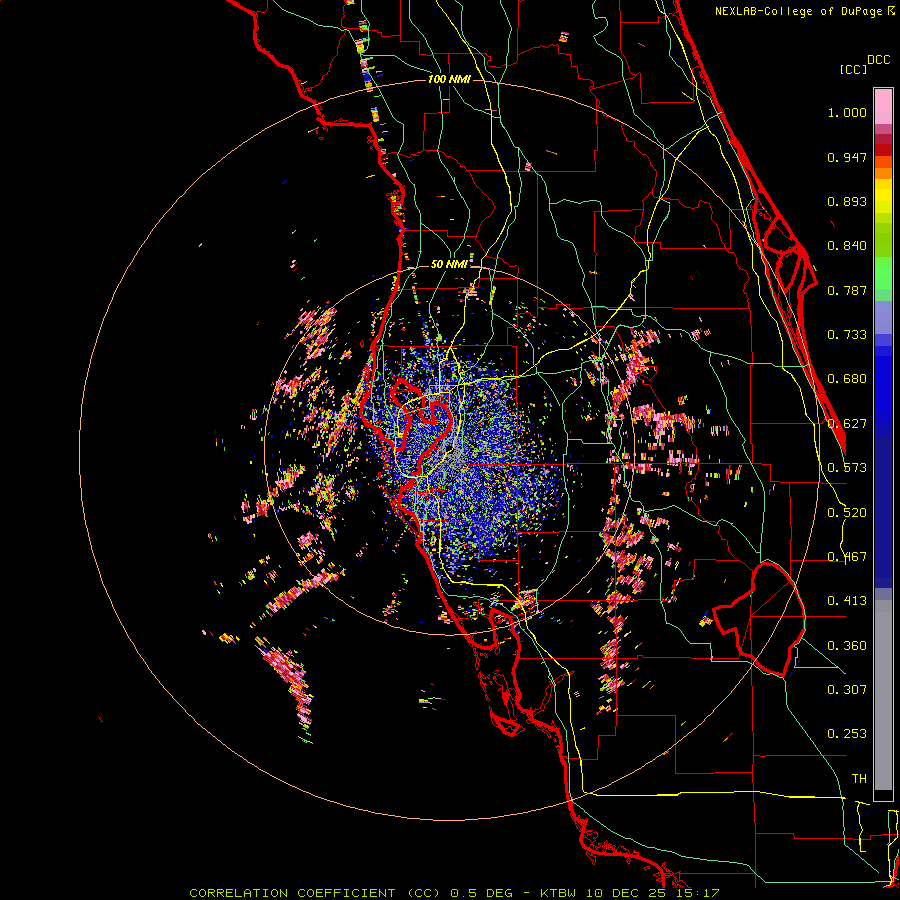The image size is (900, 900).
Task: Click the 0.307 value on the scale
Action: pyautogui.click(x=847, y=690)
